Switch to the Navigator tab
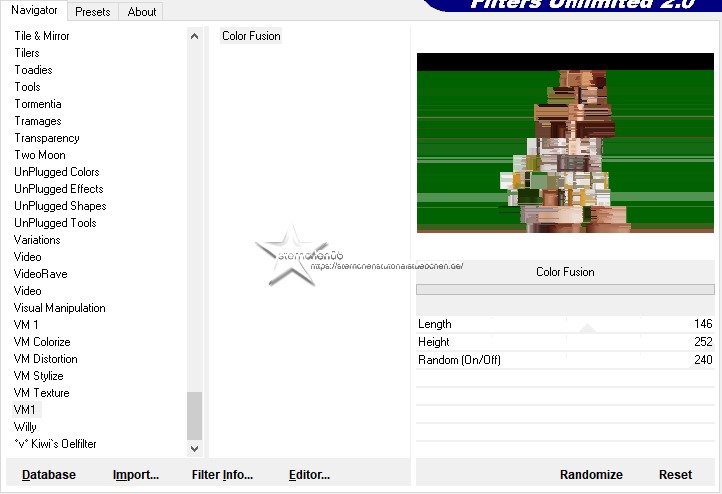Screen dimensions: 722x494 [35, 10]
